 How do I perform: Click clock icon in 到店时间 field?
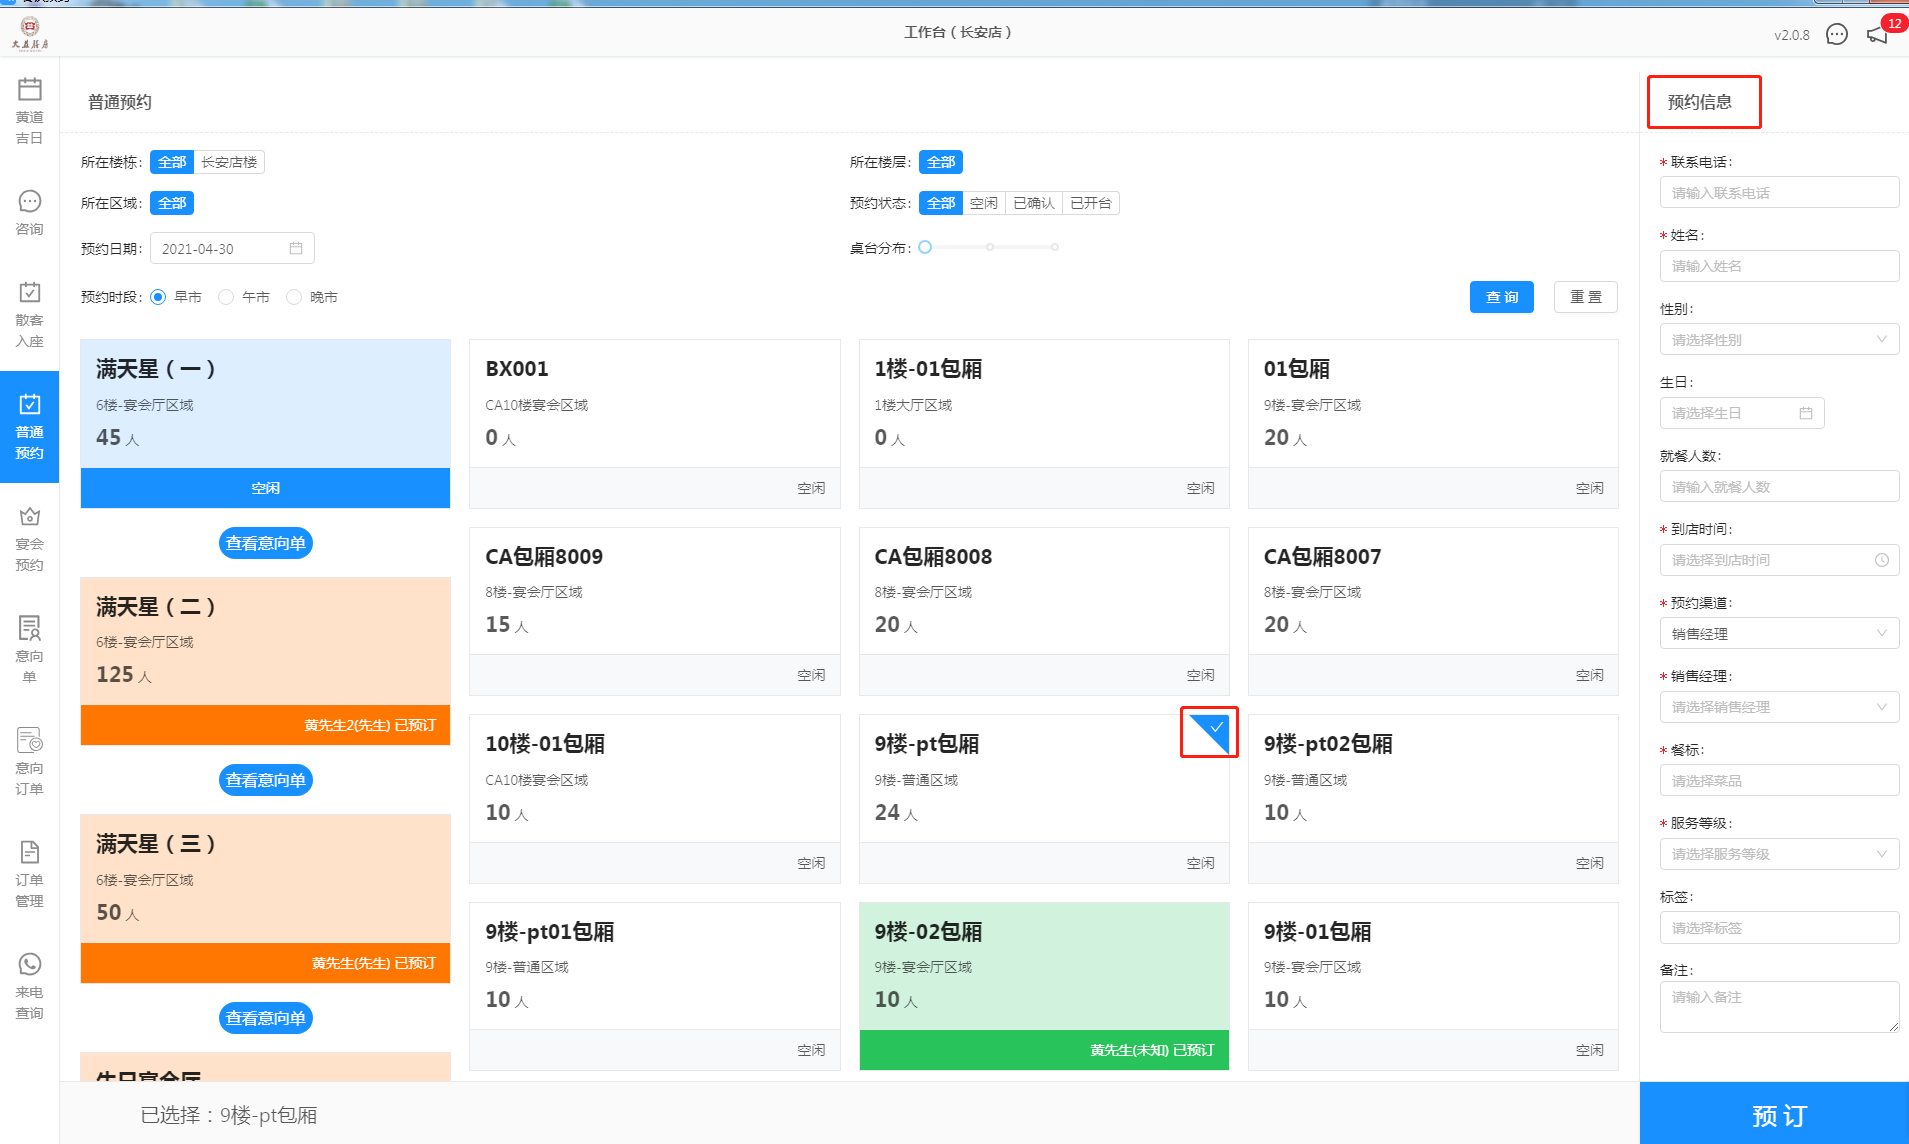pos(1882,560)
